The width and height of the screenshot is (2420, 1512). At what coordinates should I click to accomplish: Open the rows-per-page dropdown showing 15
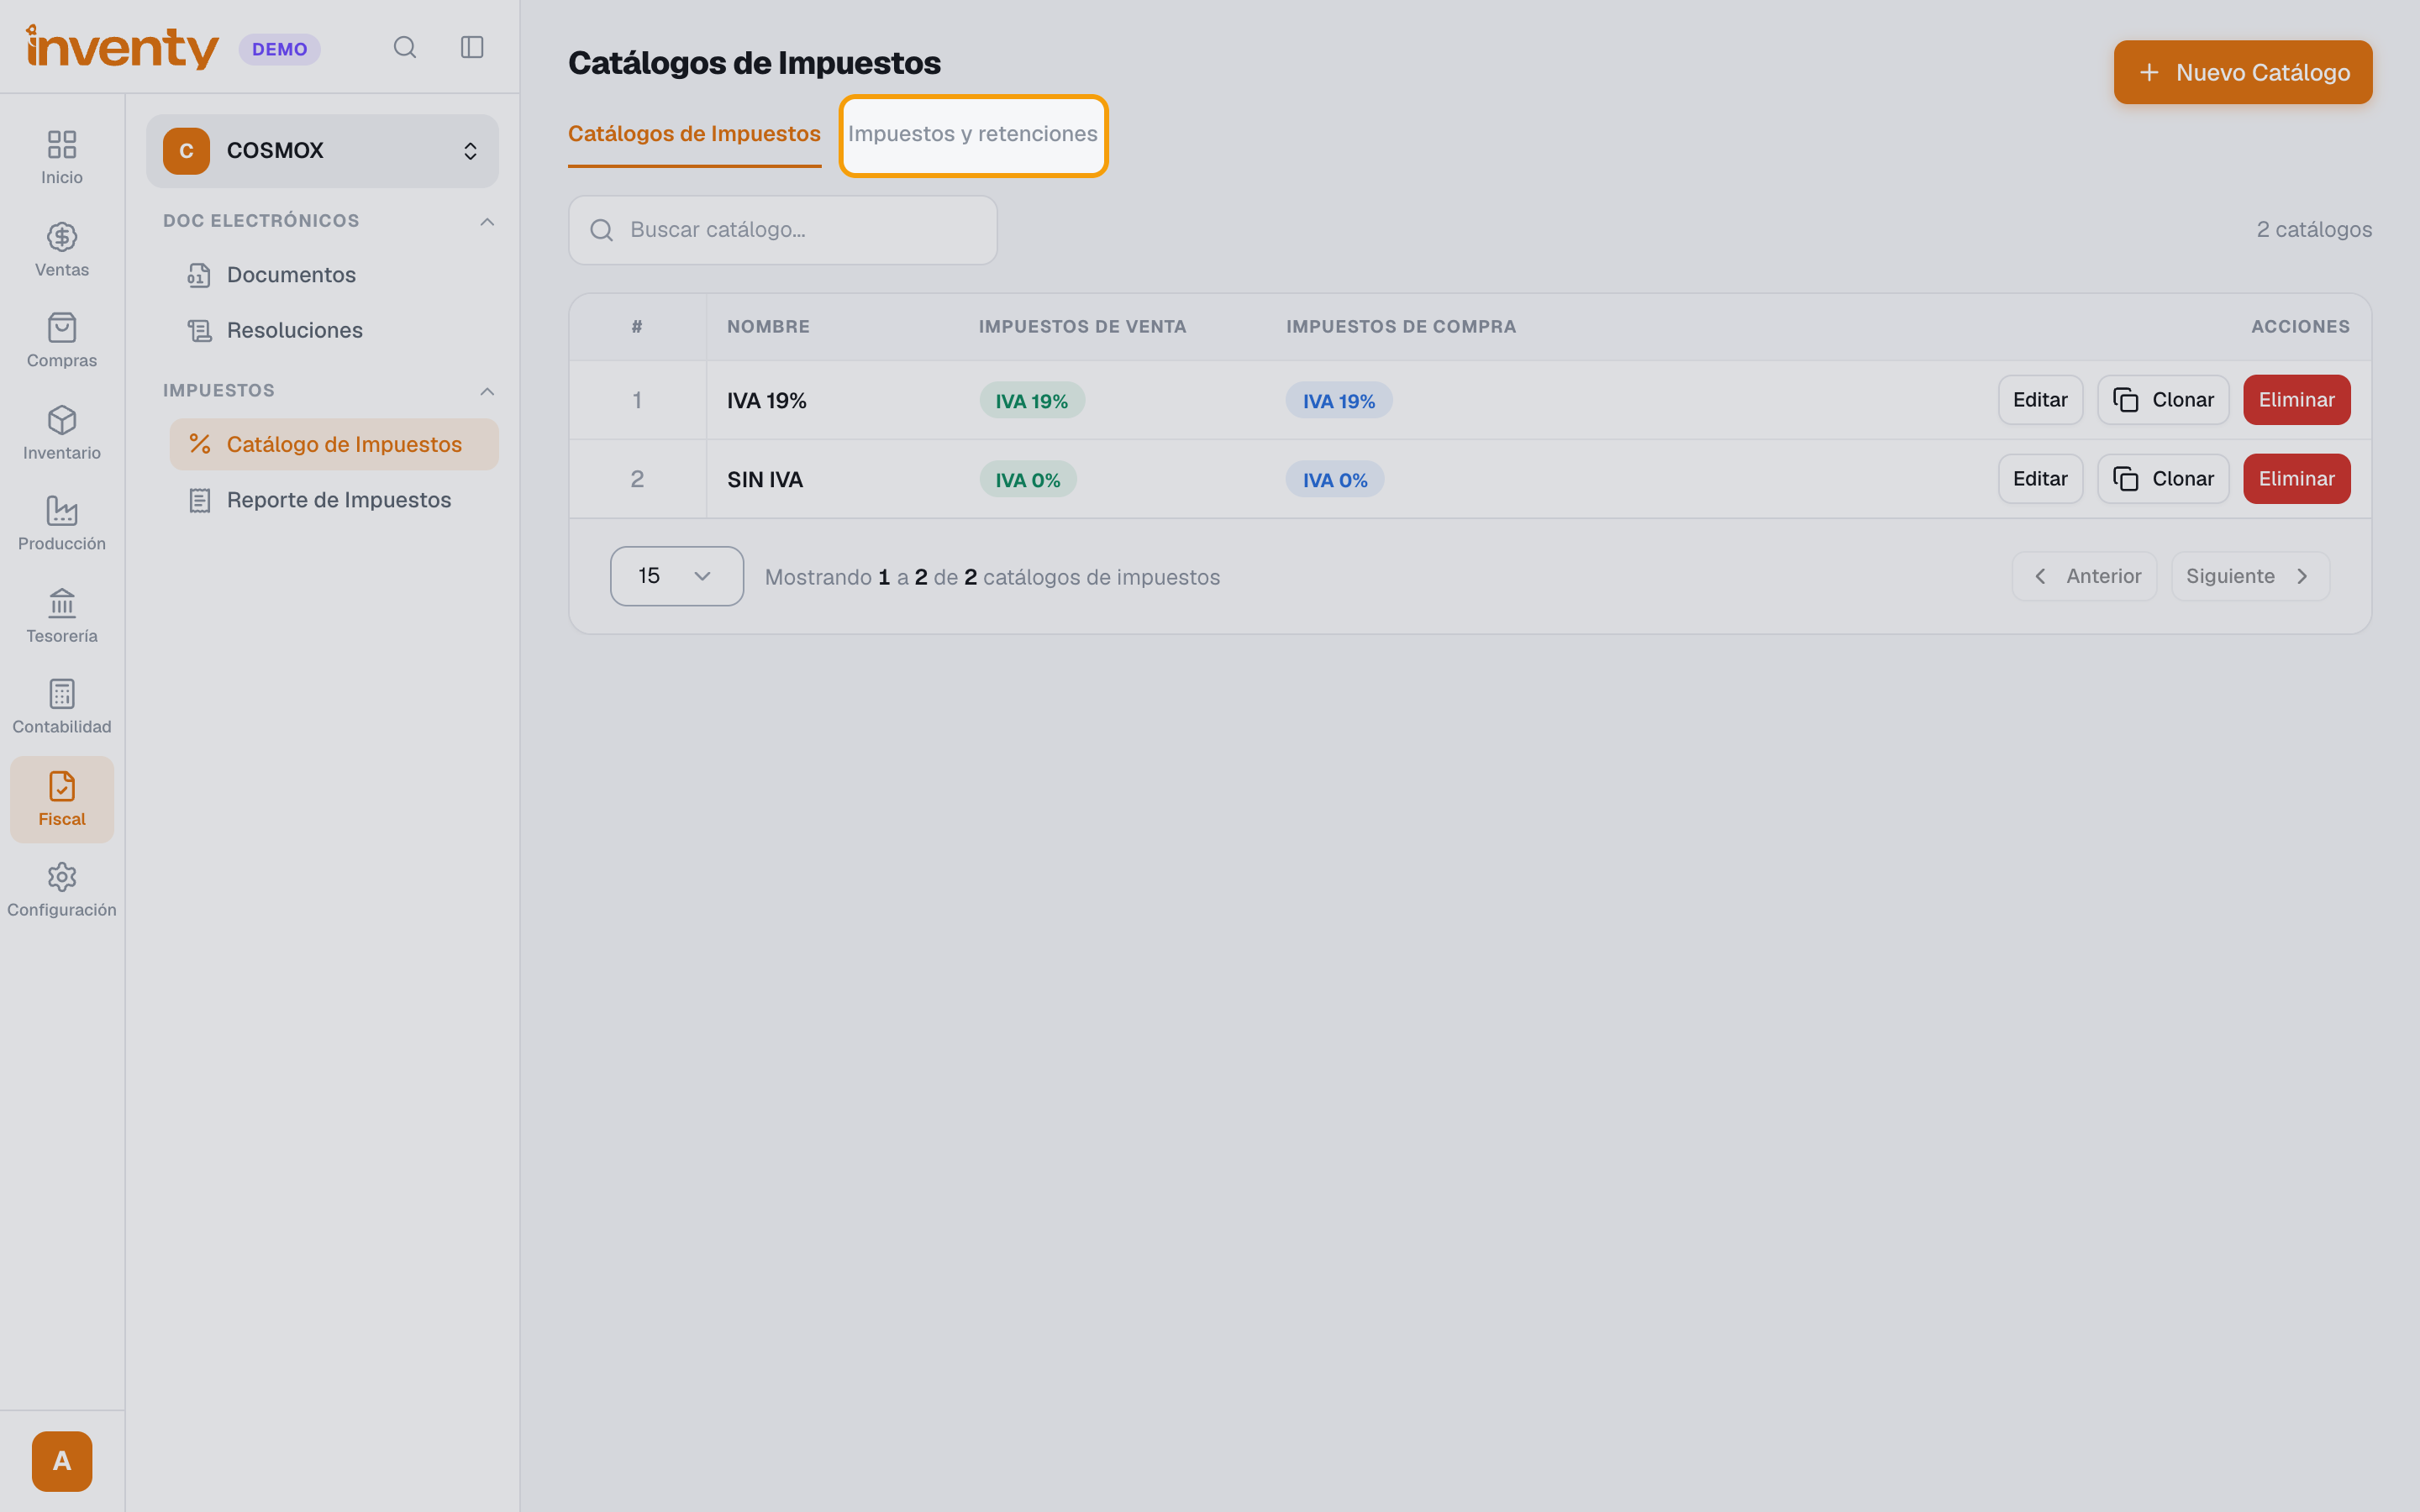(x=677, y=576)
